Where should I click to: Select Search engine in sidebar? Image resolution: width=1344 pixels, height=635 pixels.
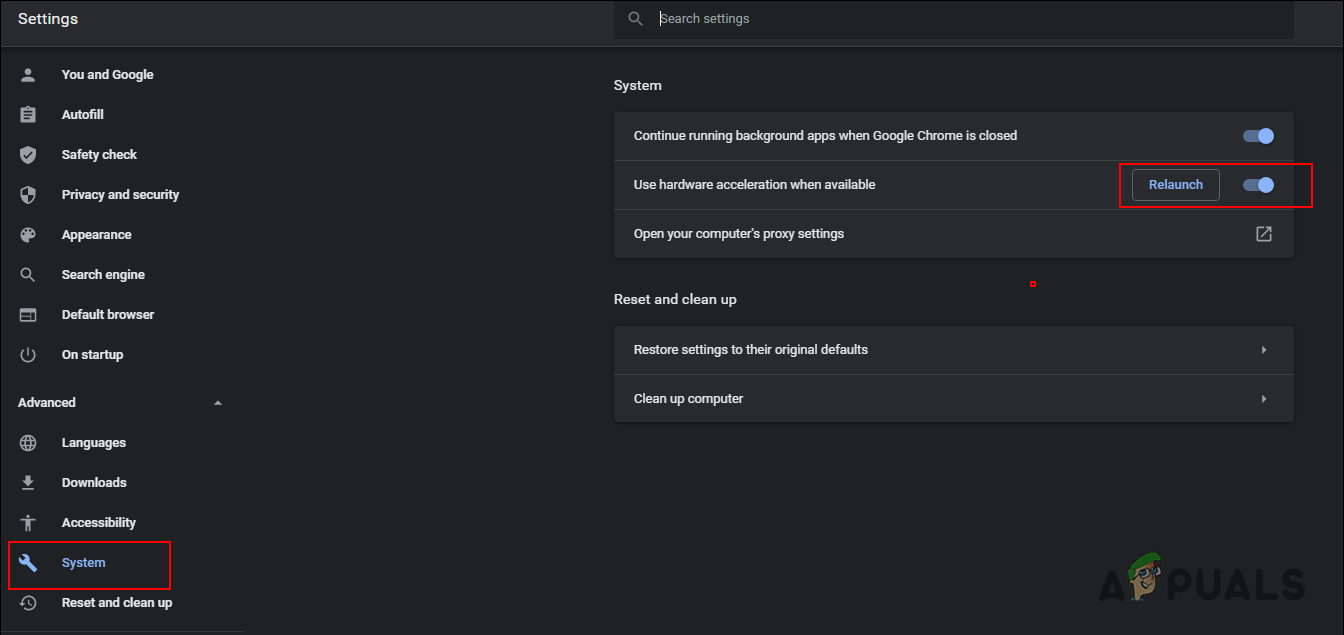[x=103, y=275]
